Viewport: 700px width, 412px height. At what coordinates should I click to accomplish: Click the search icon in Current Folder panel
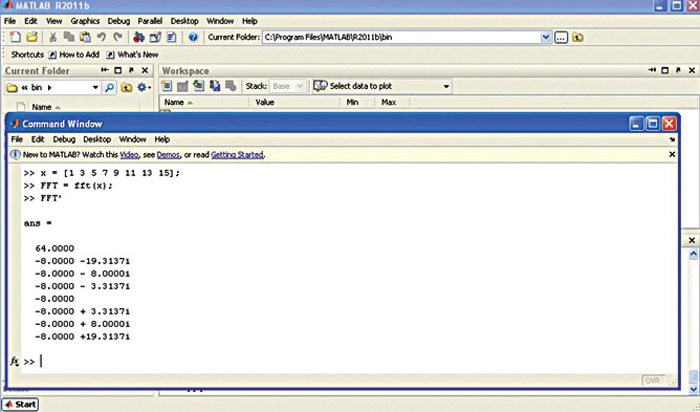(108, 88)
